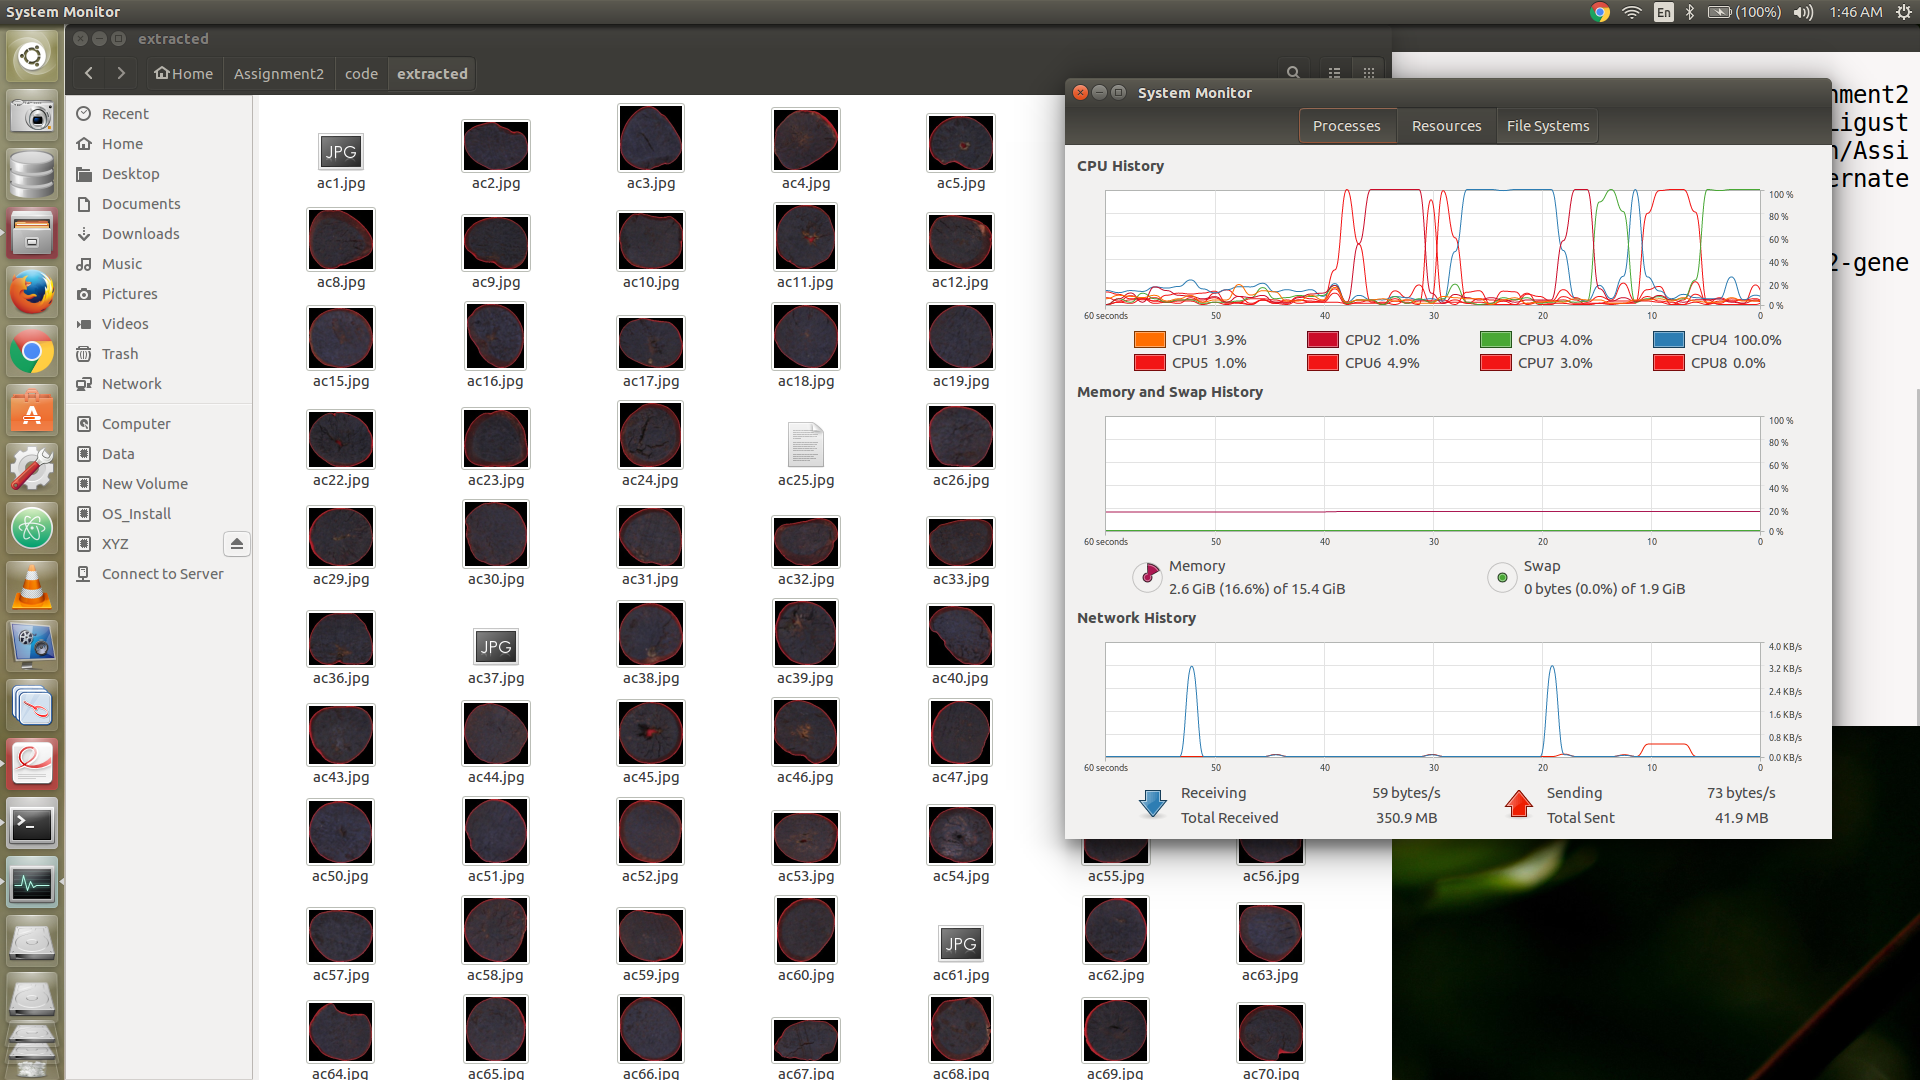Select the Processes tab
This screenshot has height=1080, width=1920.
[1346, 126]
